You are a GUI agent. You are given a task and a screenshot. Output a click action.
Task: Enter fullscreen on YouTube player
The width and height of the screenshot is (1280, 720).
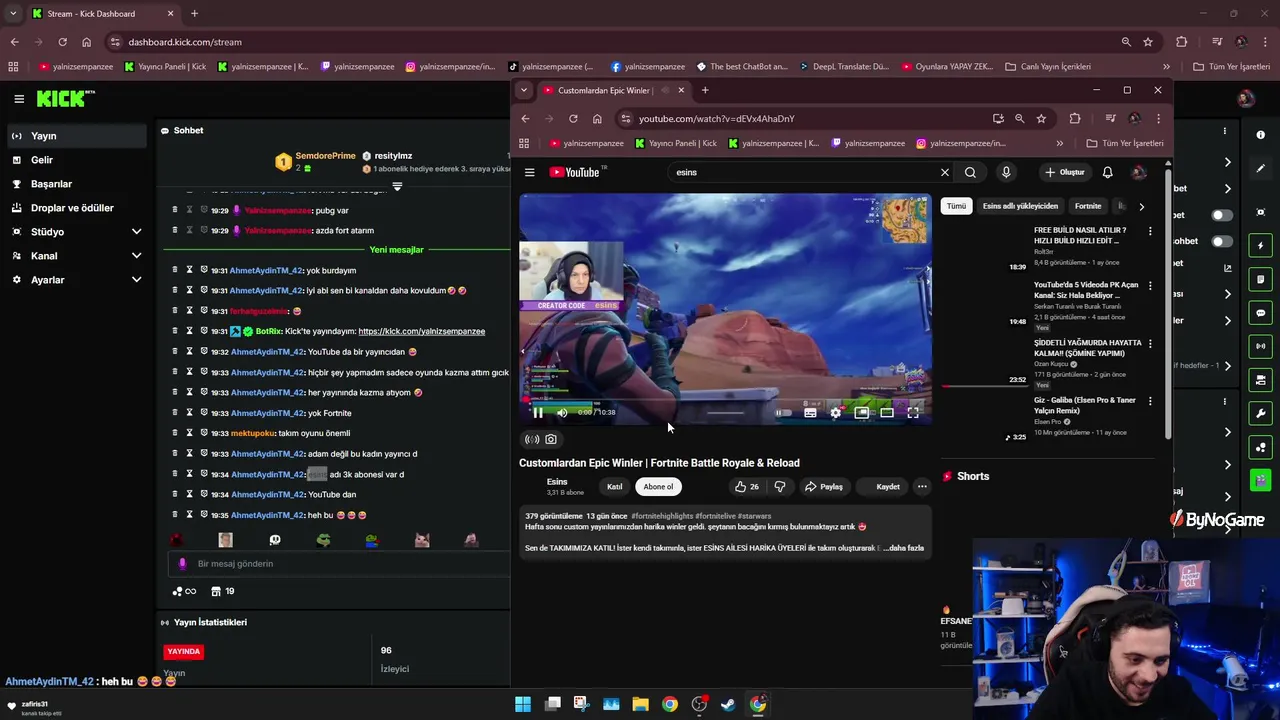point(913,412)
